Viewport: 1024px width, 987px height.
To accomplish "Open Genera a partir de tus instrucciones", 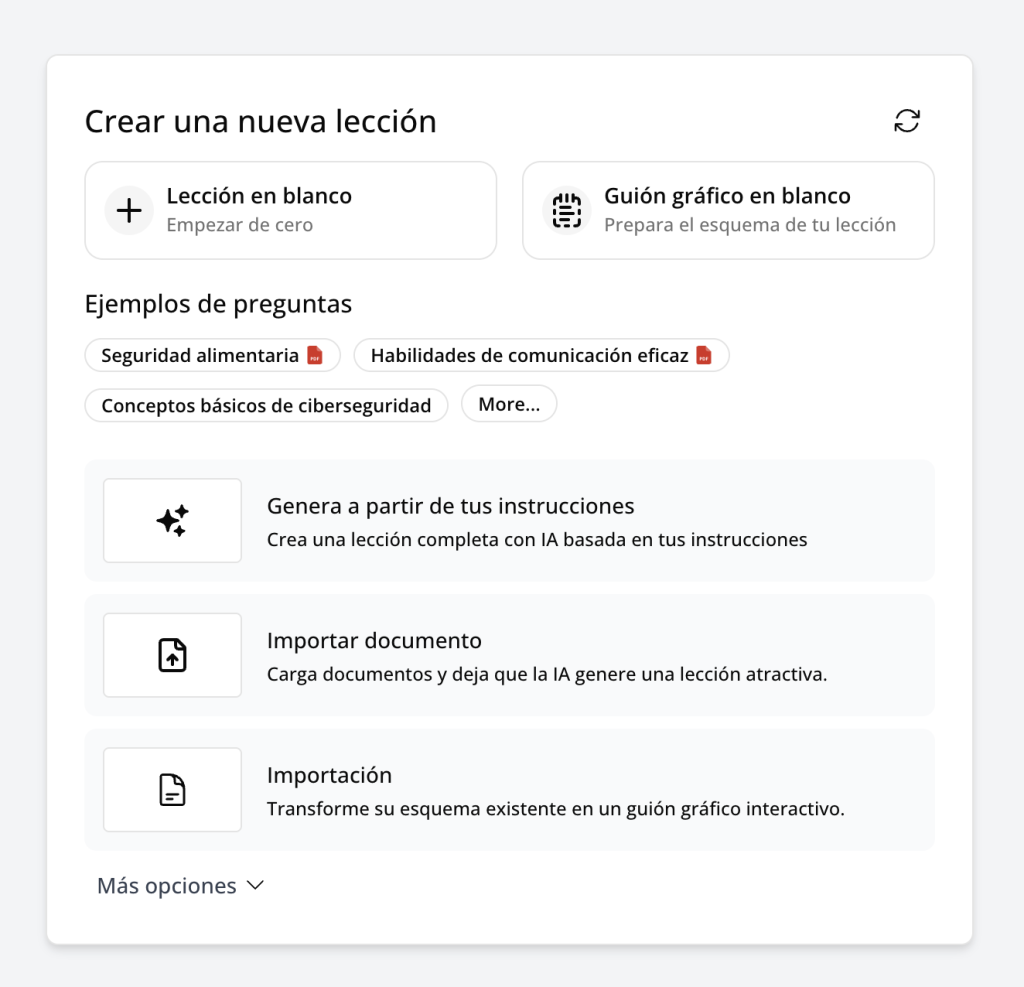I will pos(450,506).
